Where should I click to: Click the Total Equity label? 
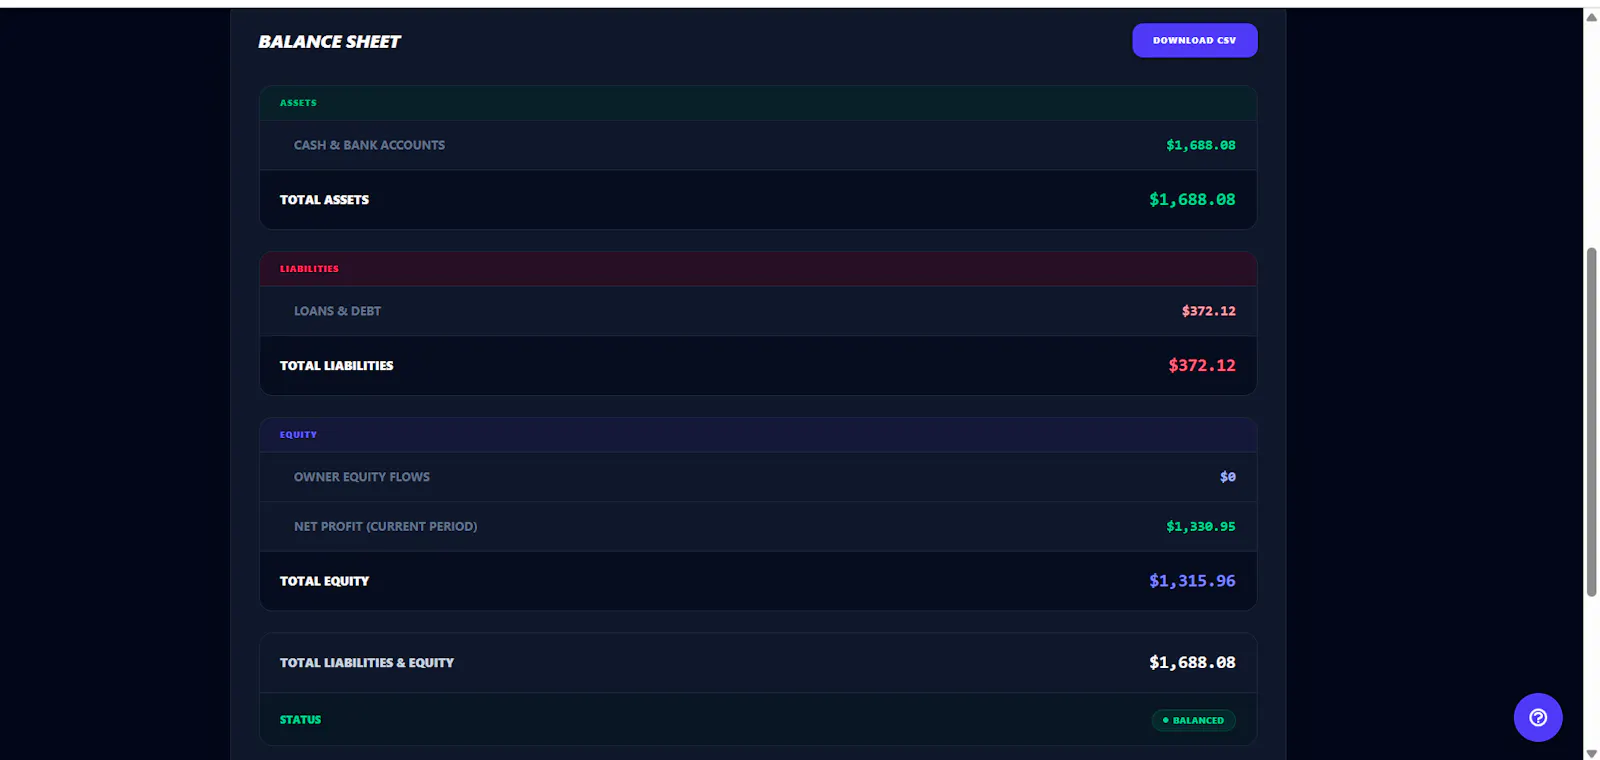(324, 581)
